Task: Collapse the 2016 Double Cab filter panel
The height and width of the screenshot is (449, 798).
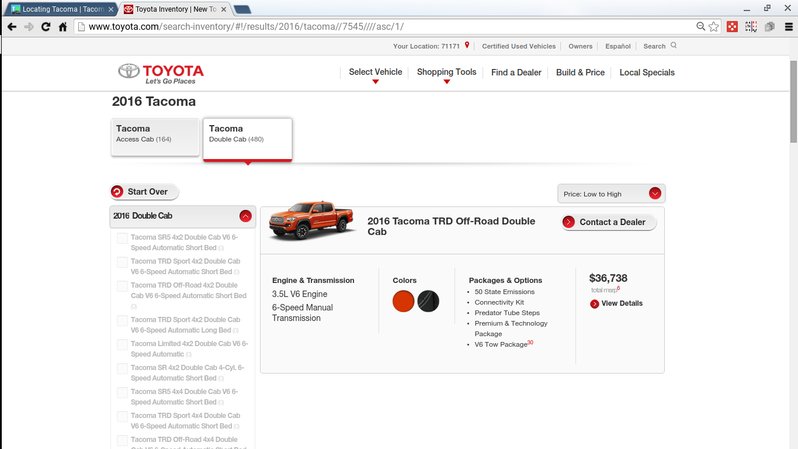Action: tap(245, 216)
